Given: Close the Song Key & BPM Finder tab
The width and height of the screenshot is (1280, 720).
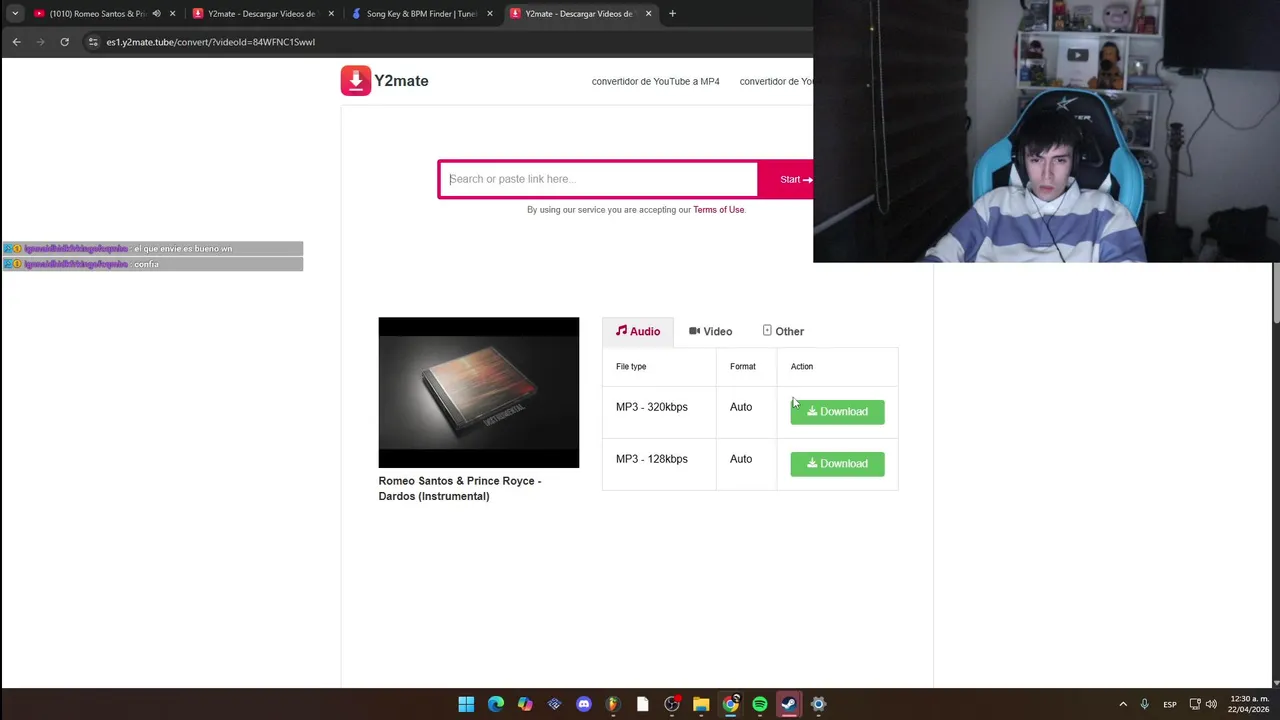Looking at the screenshot, I should [x=490, y=14].
